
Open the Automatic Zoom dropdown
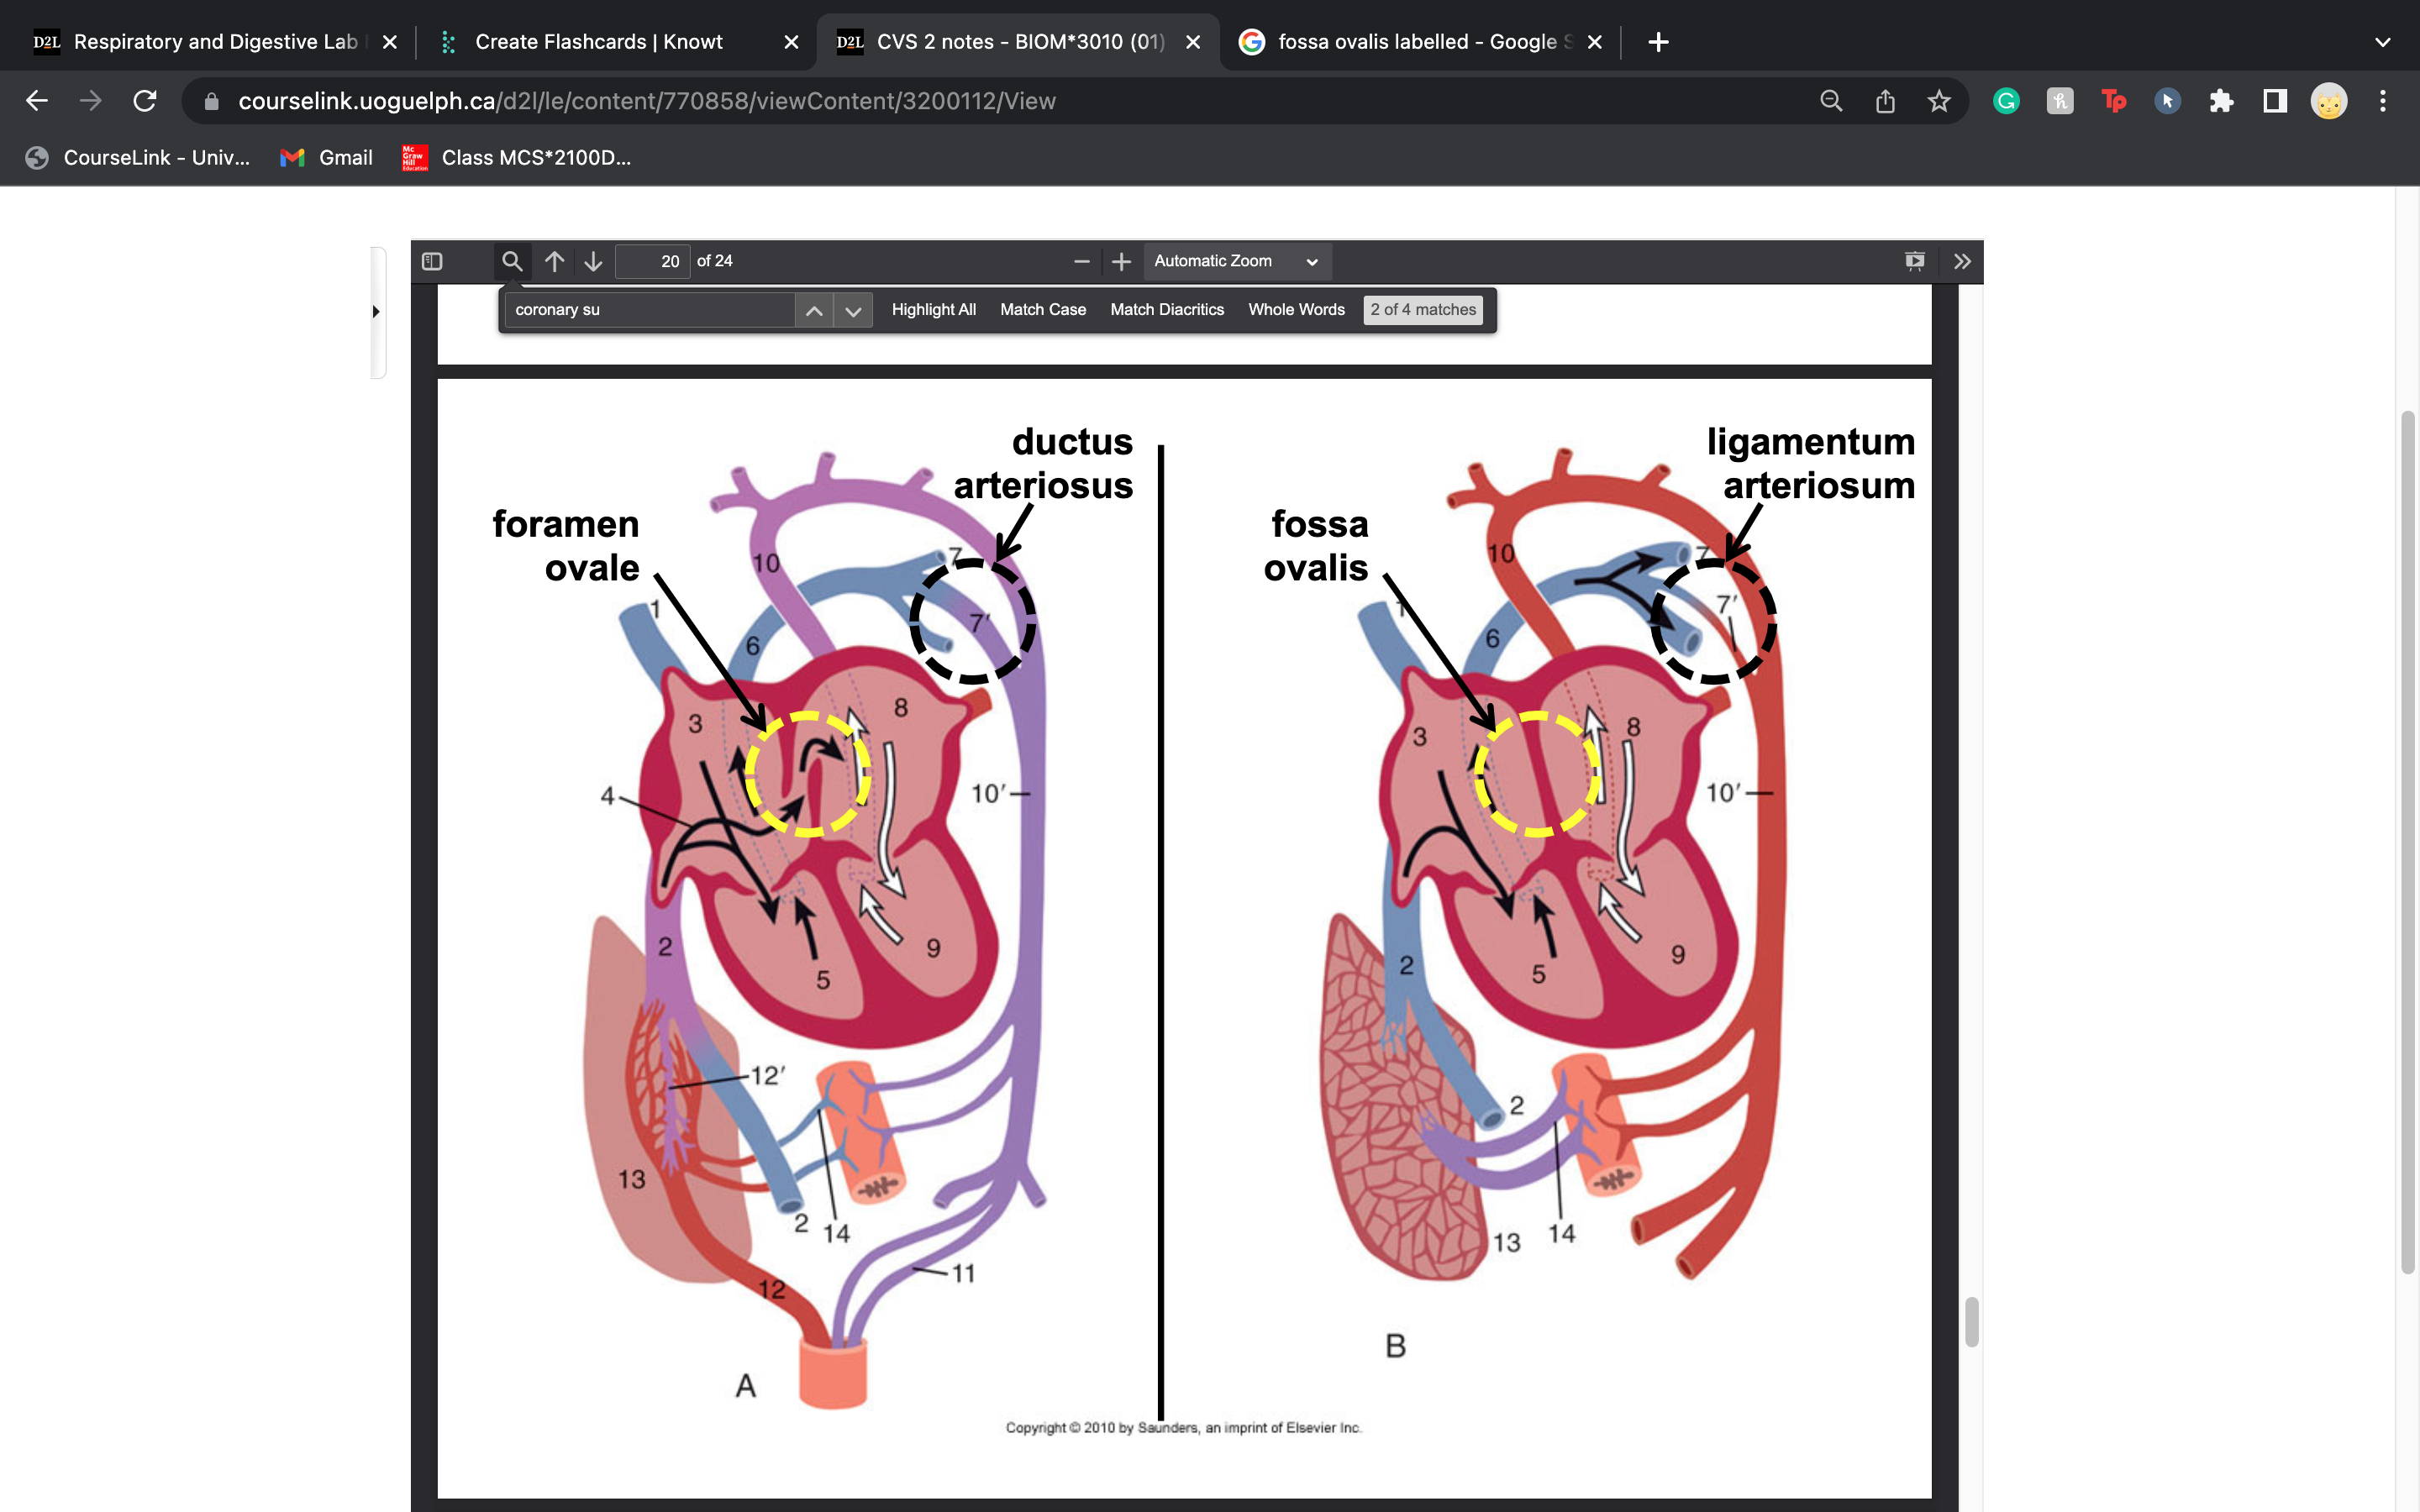pos(1236,261)
